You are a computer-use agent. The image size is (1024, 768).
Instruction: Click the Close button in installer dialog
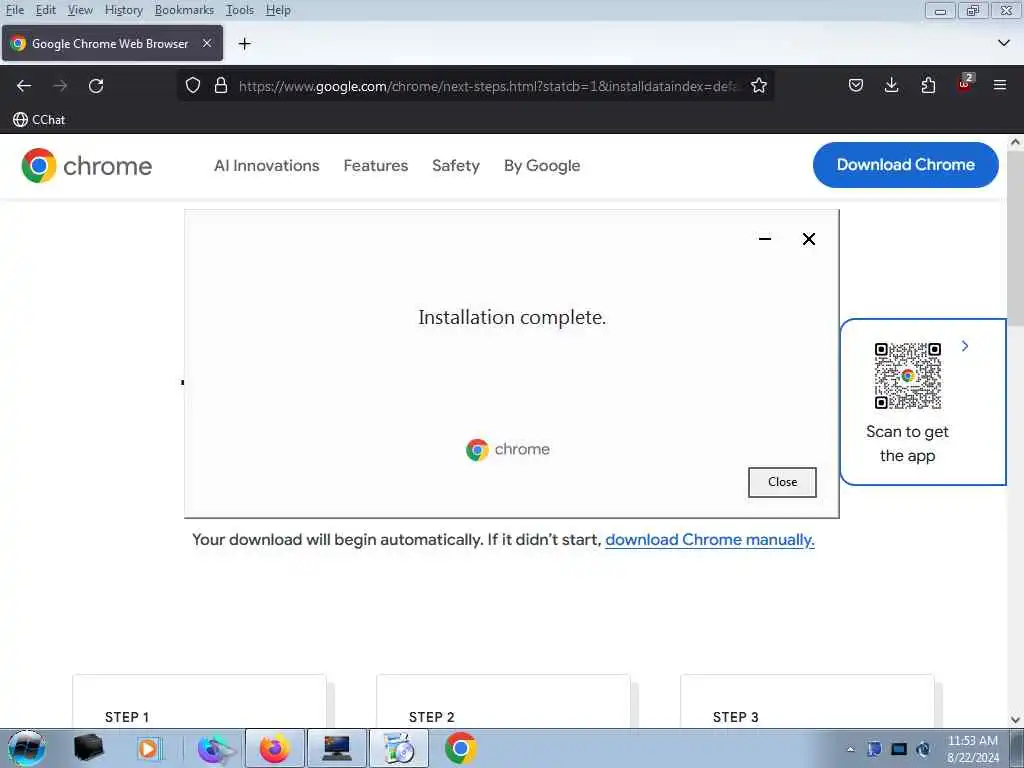point(782,482)
